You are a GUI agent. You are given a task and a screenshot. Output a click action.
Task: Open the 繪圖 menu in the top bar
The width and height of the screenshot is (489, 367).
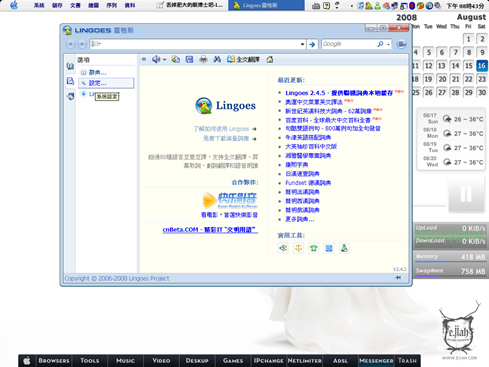pyautogui.click(x=93, y=5)
